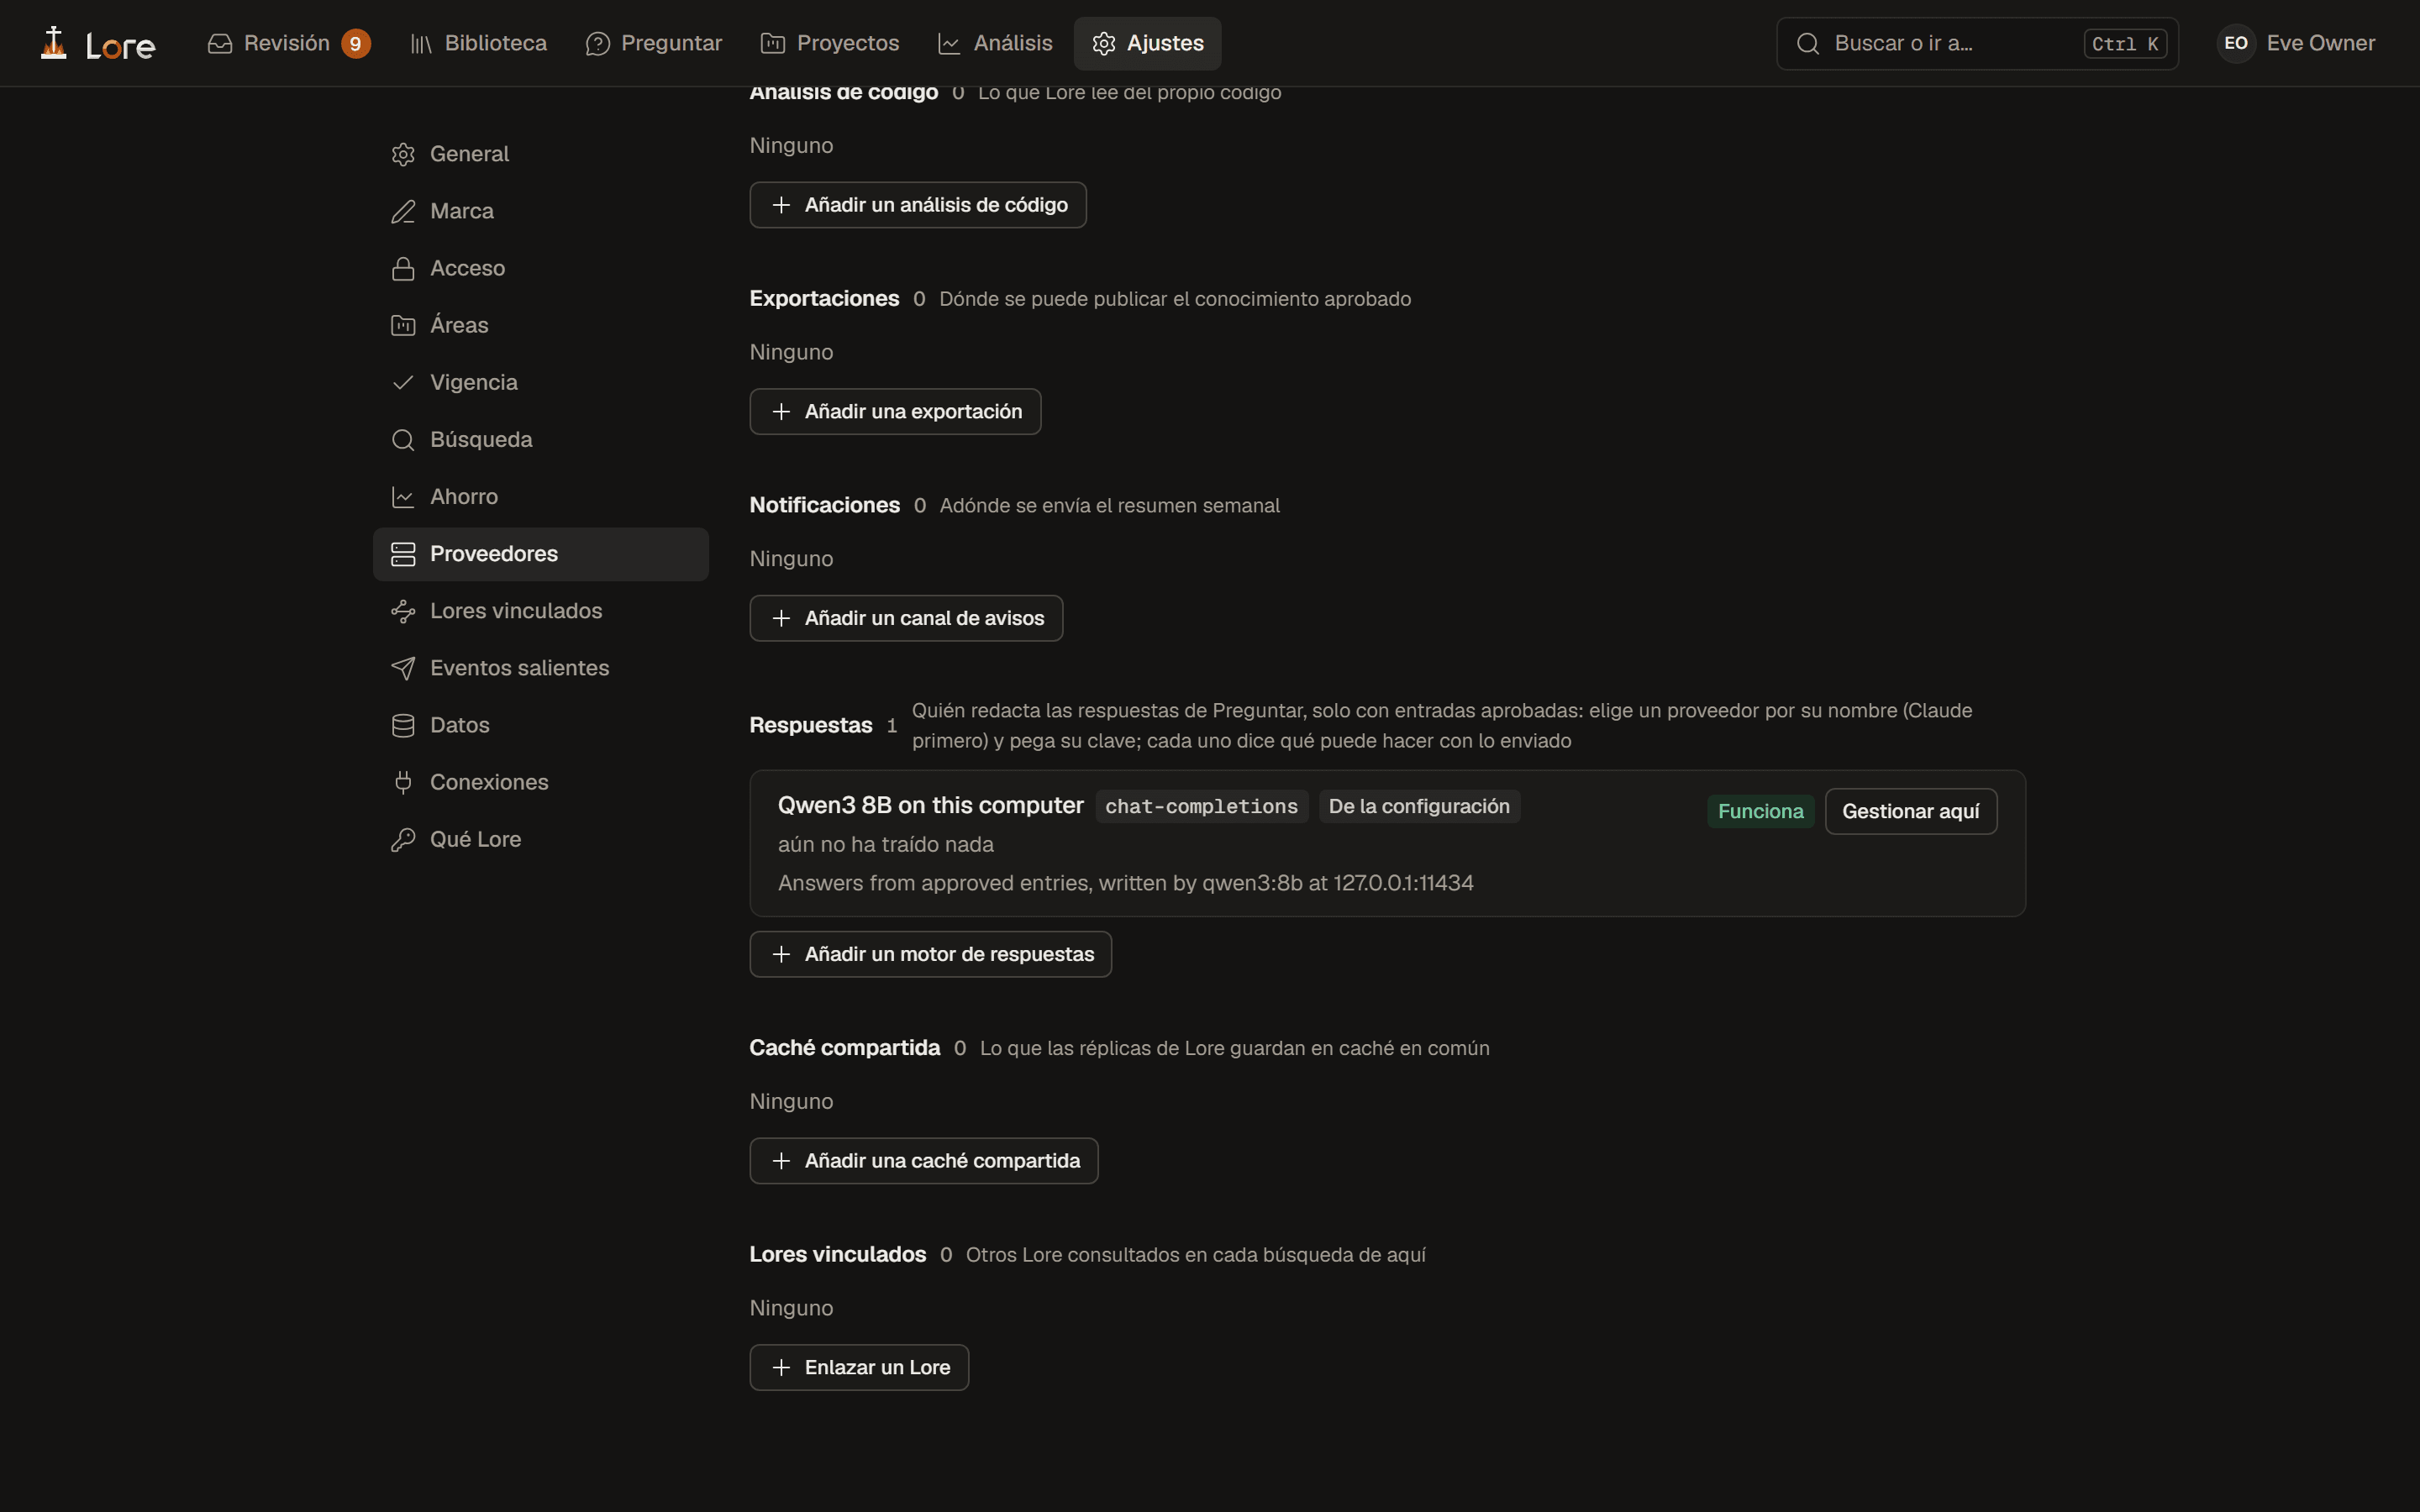Select the Ajustes tab
Viewport: 2420px width, 1512px height.
pyautogui.click(x=1148, y=43)
